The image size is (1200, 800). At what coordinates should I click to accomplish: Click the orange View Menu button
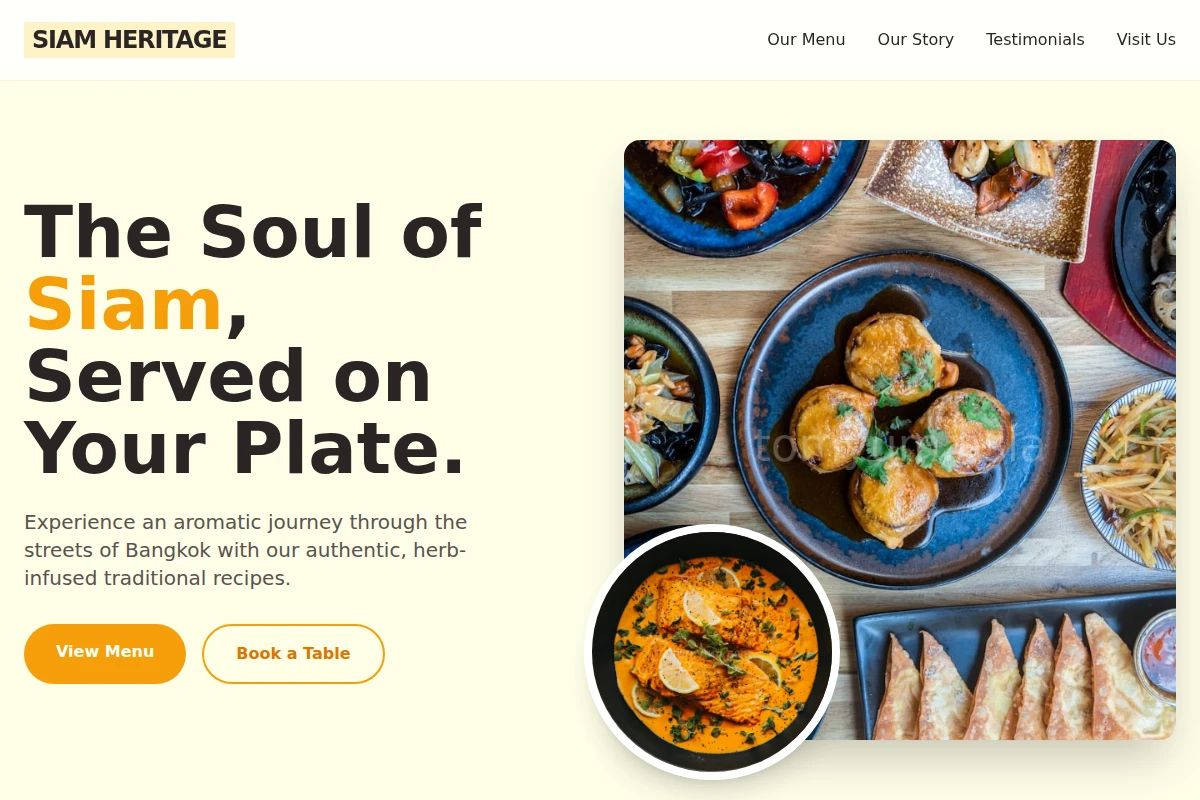point(105,653)
